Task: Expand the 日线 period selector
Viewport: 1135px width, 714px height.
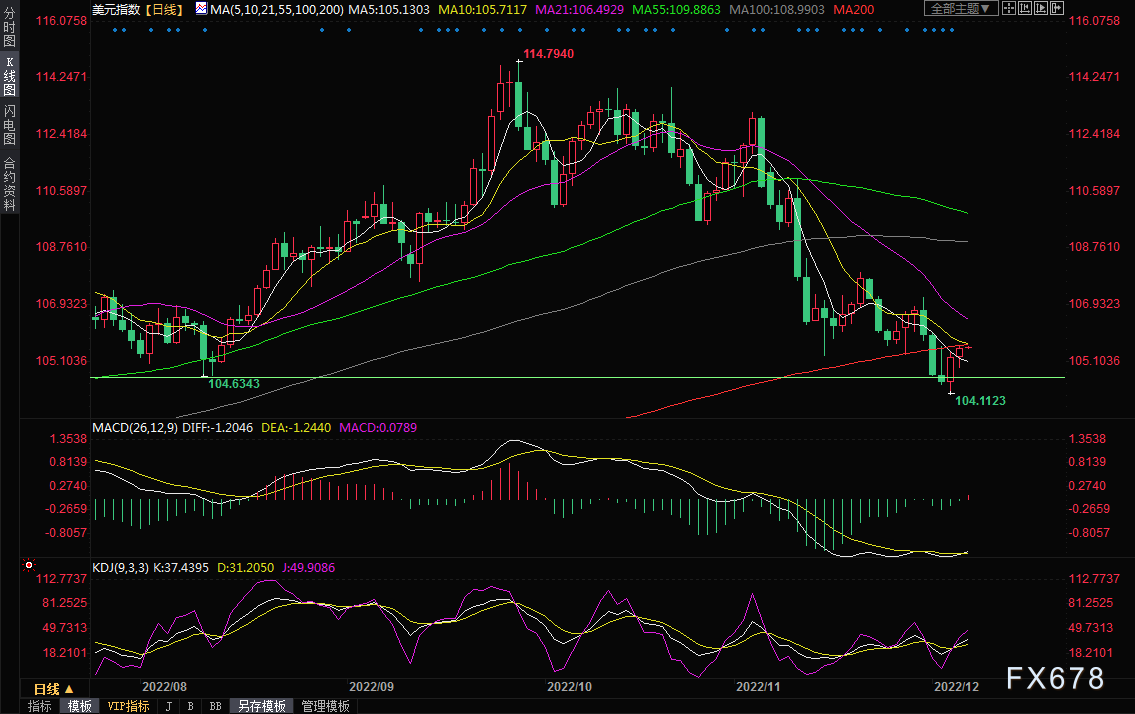Action: (x=53, y=688)
